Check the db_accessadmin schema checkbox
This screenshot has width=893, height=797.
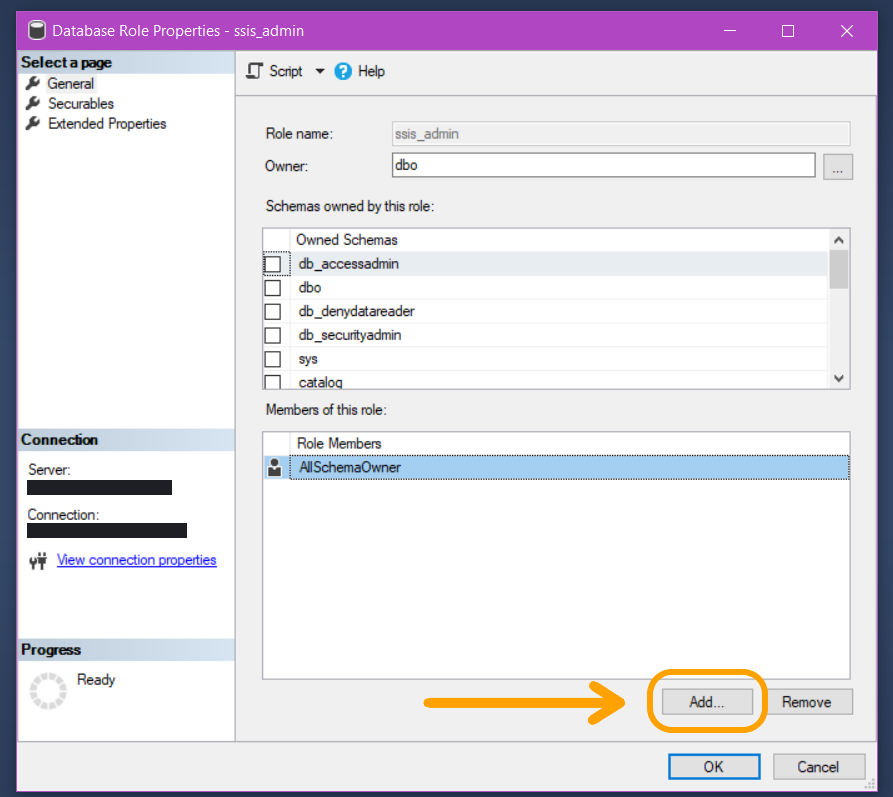click(273, 264)
